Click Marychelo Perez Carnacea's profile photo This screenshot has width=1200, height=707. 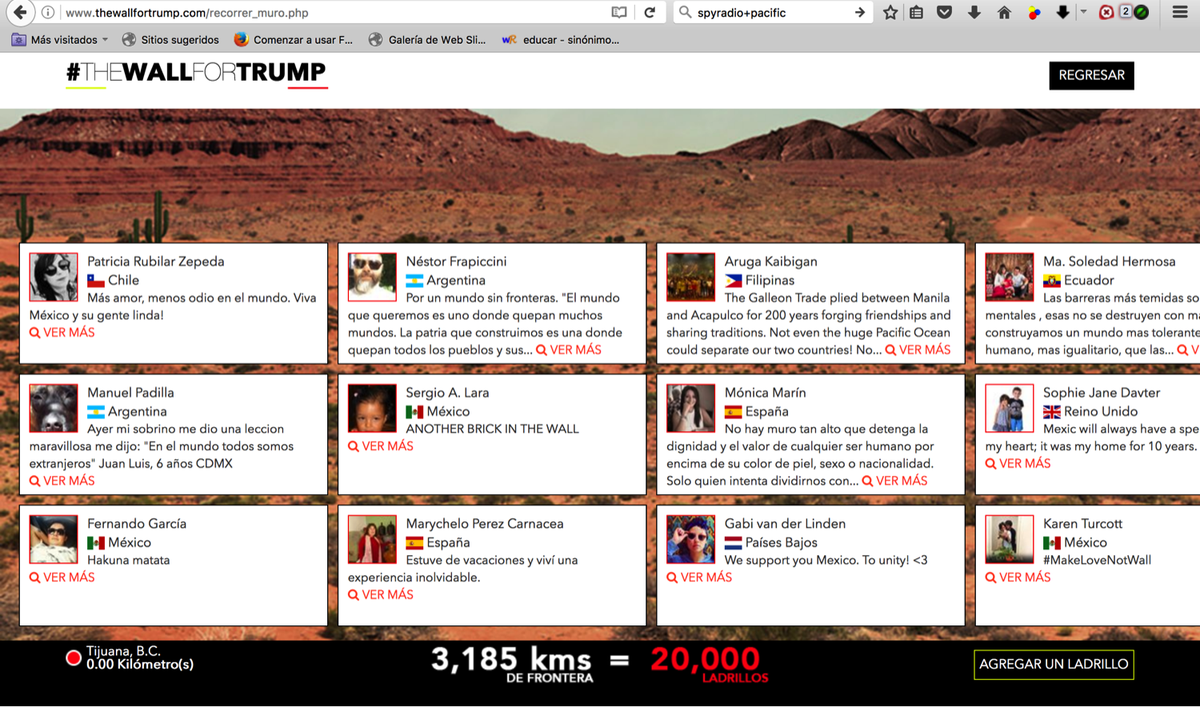[x=372, y=539]
